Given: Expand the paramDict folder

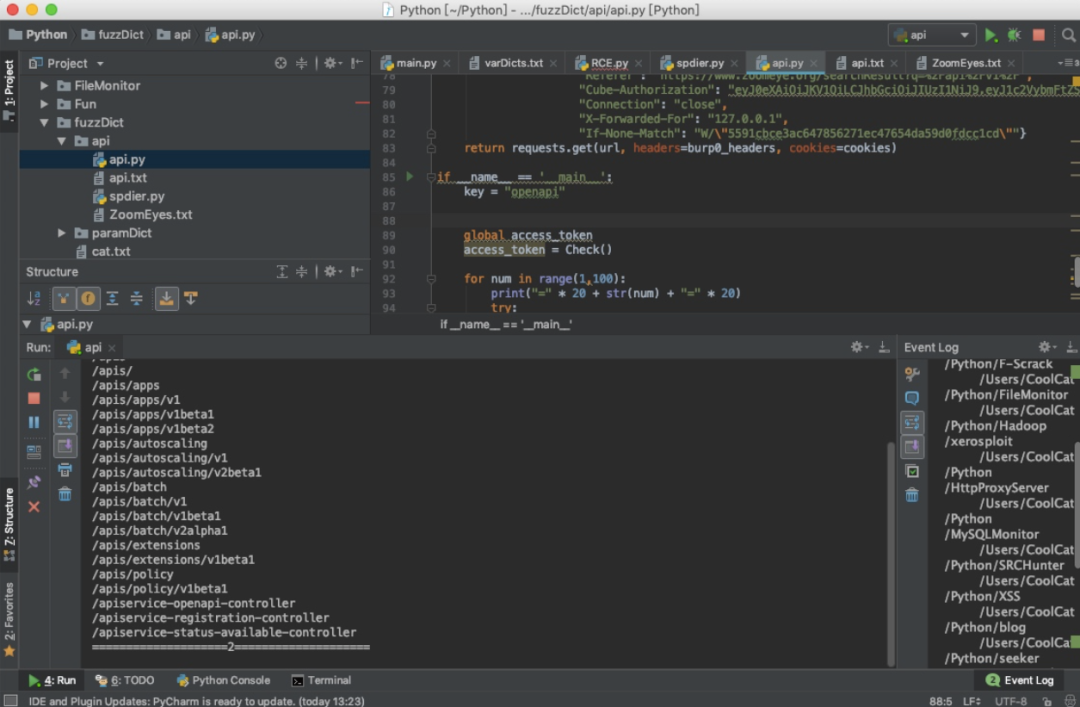Looking at the screenshot, I should point(63,233).
